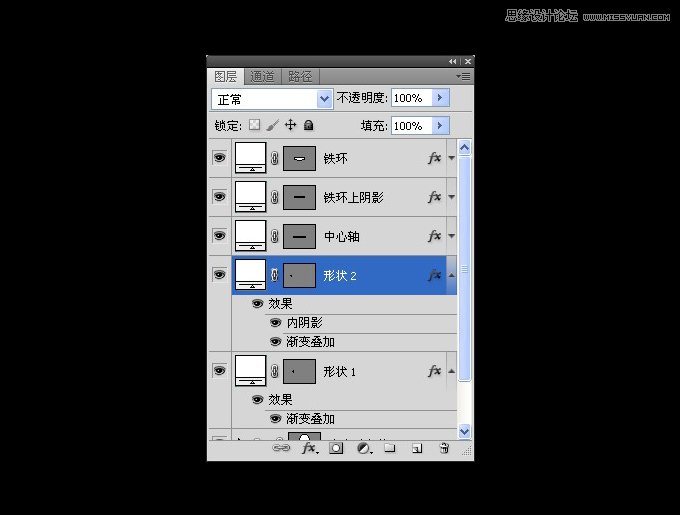The height and width of the screenshot is (515, 680).
Task: Hide the 形状 2 layer with its eye
Action: pyautogui.click(x=219, y=274)
